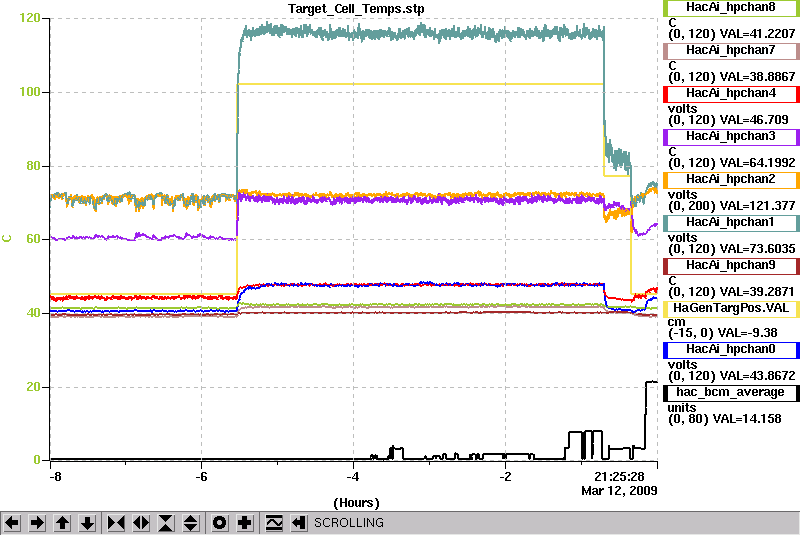Image resolution: width=800 pixels, height=535 pixels.
Task: Select the HacAi_hpchan1 curve legend
Action: [x=731, y=223]
